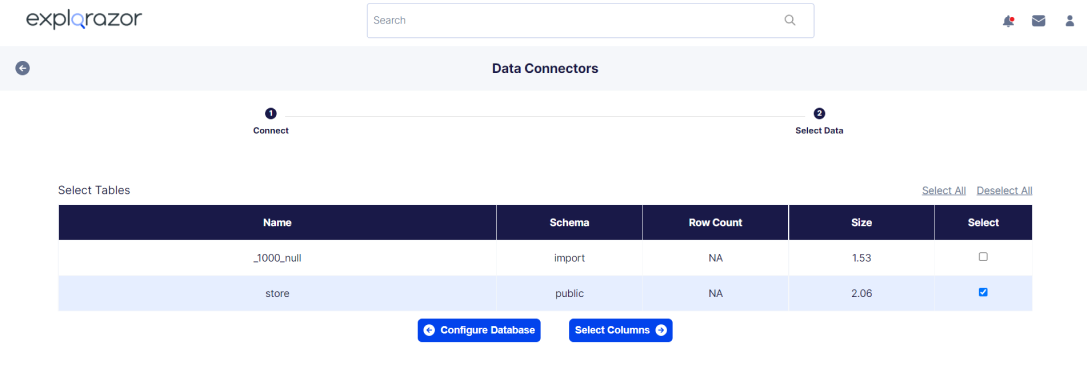Viewport: 1087px width, 382px height.
Task: Open the notifications bell icon
Action: (1008, 21)
